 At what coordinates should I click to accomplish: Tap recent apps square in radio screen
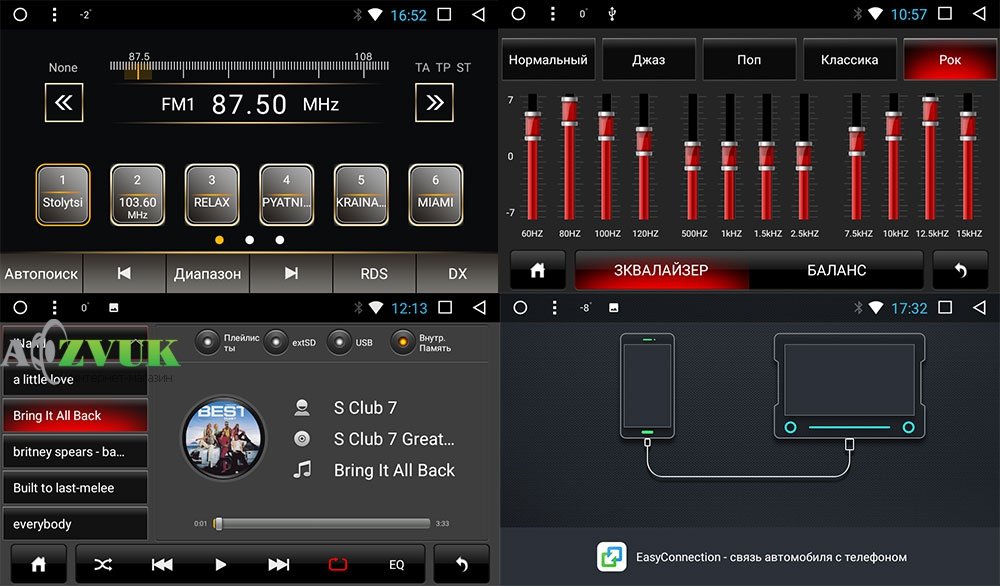[445, 14]
